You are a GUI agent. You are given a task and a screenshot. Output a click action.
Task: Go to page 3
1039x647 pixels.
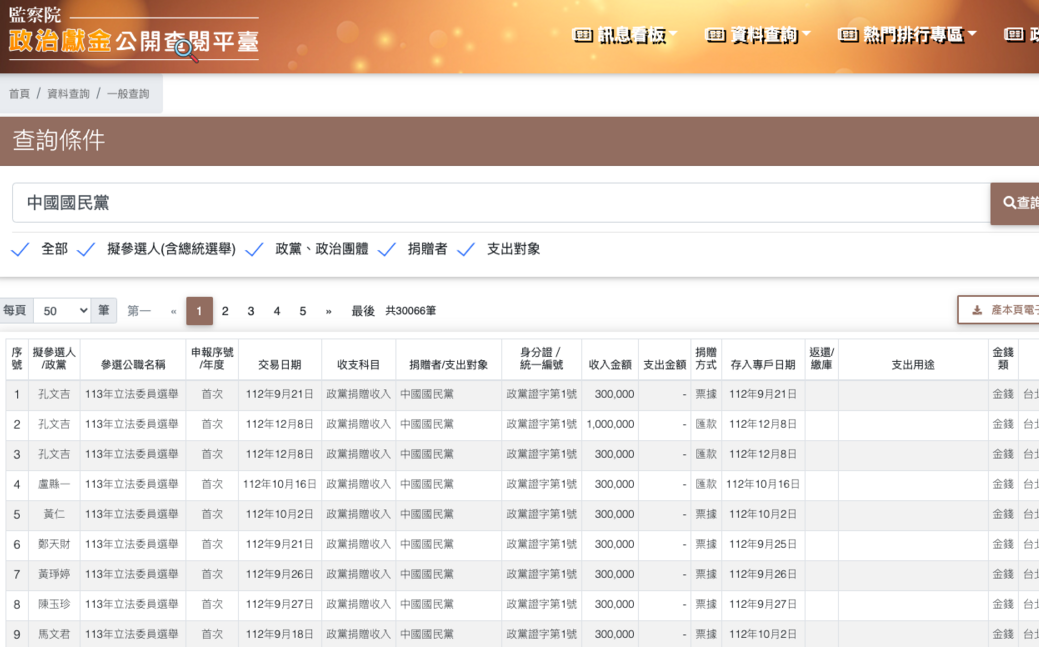[251, 311]
